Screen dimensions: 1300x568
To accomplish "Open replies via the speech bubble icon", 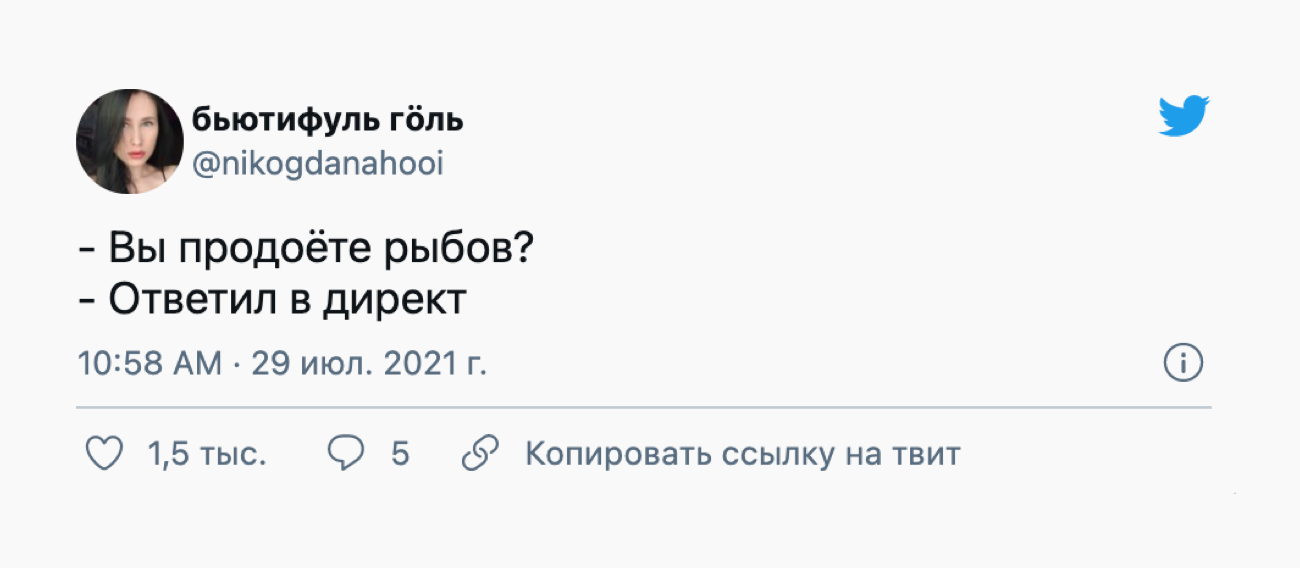I will point(347,455).
